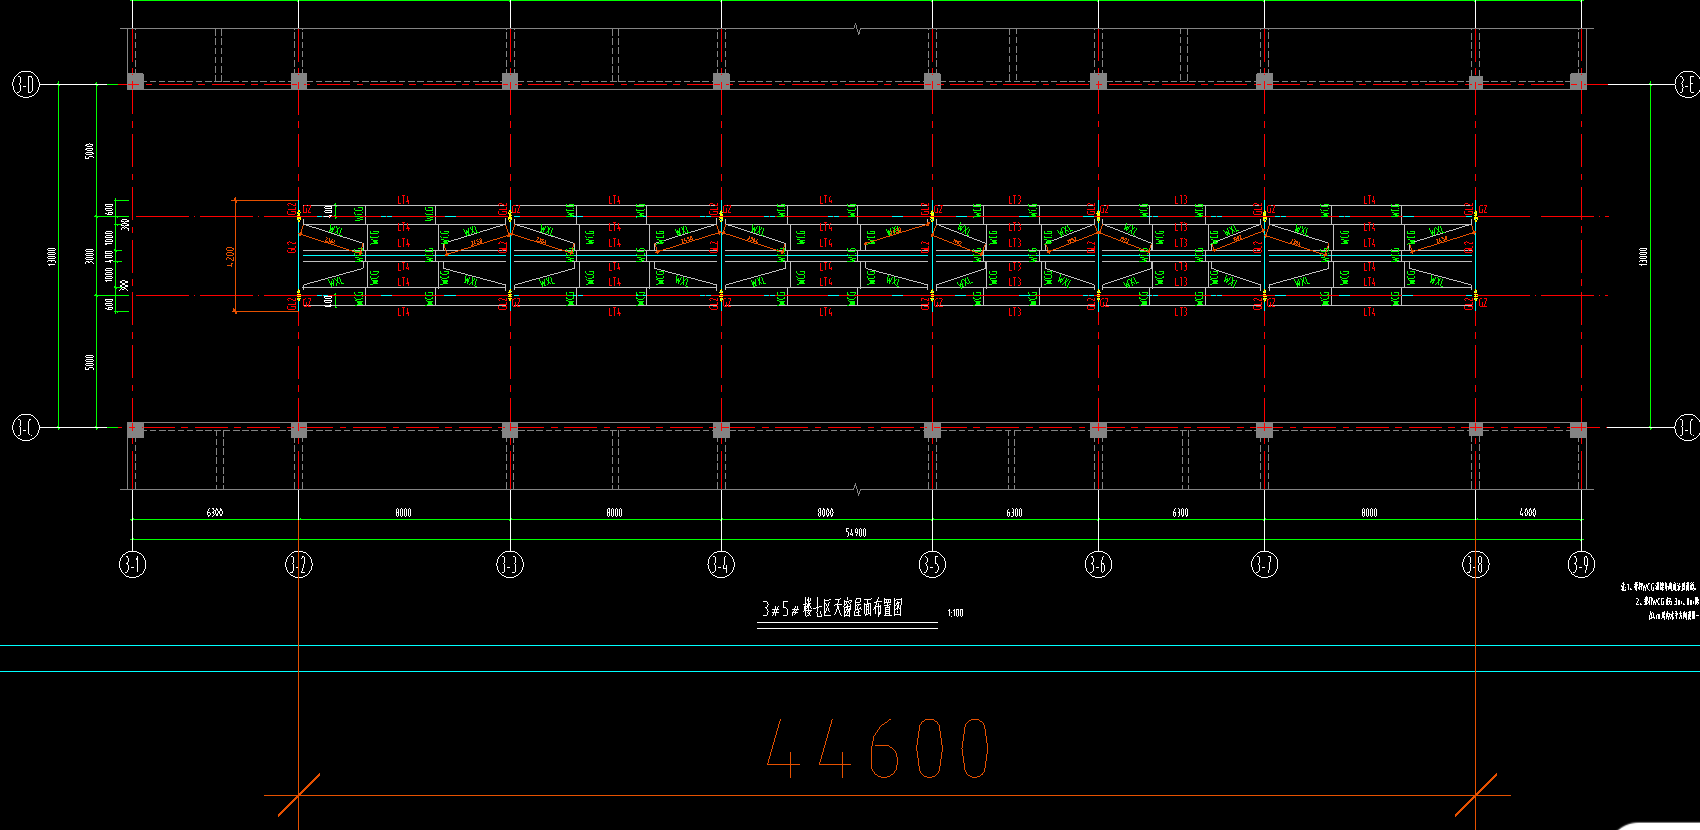Click the 8000 dimension between axes 3-4 and 3-5

[x=825, y=512]
